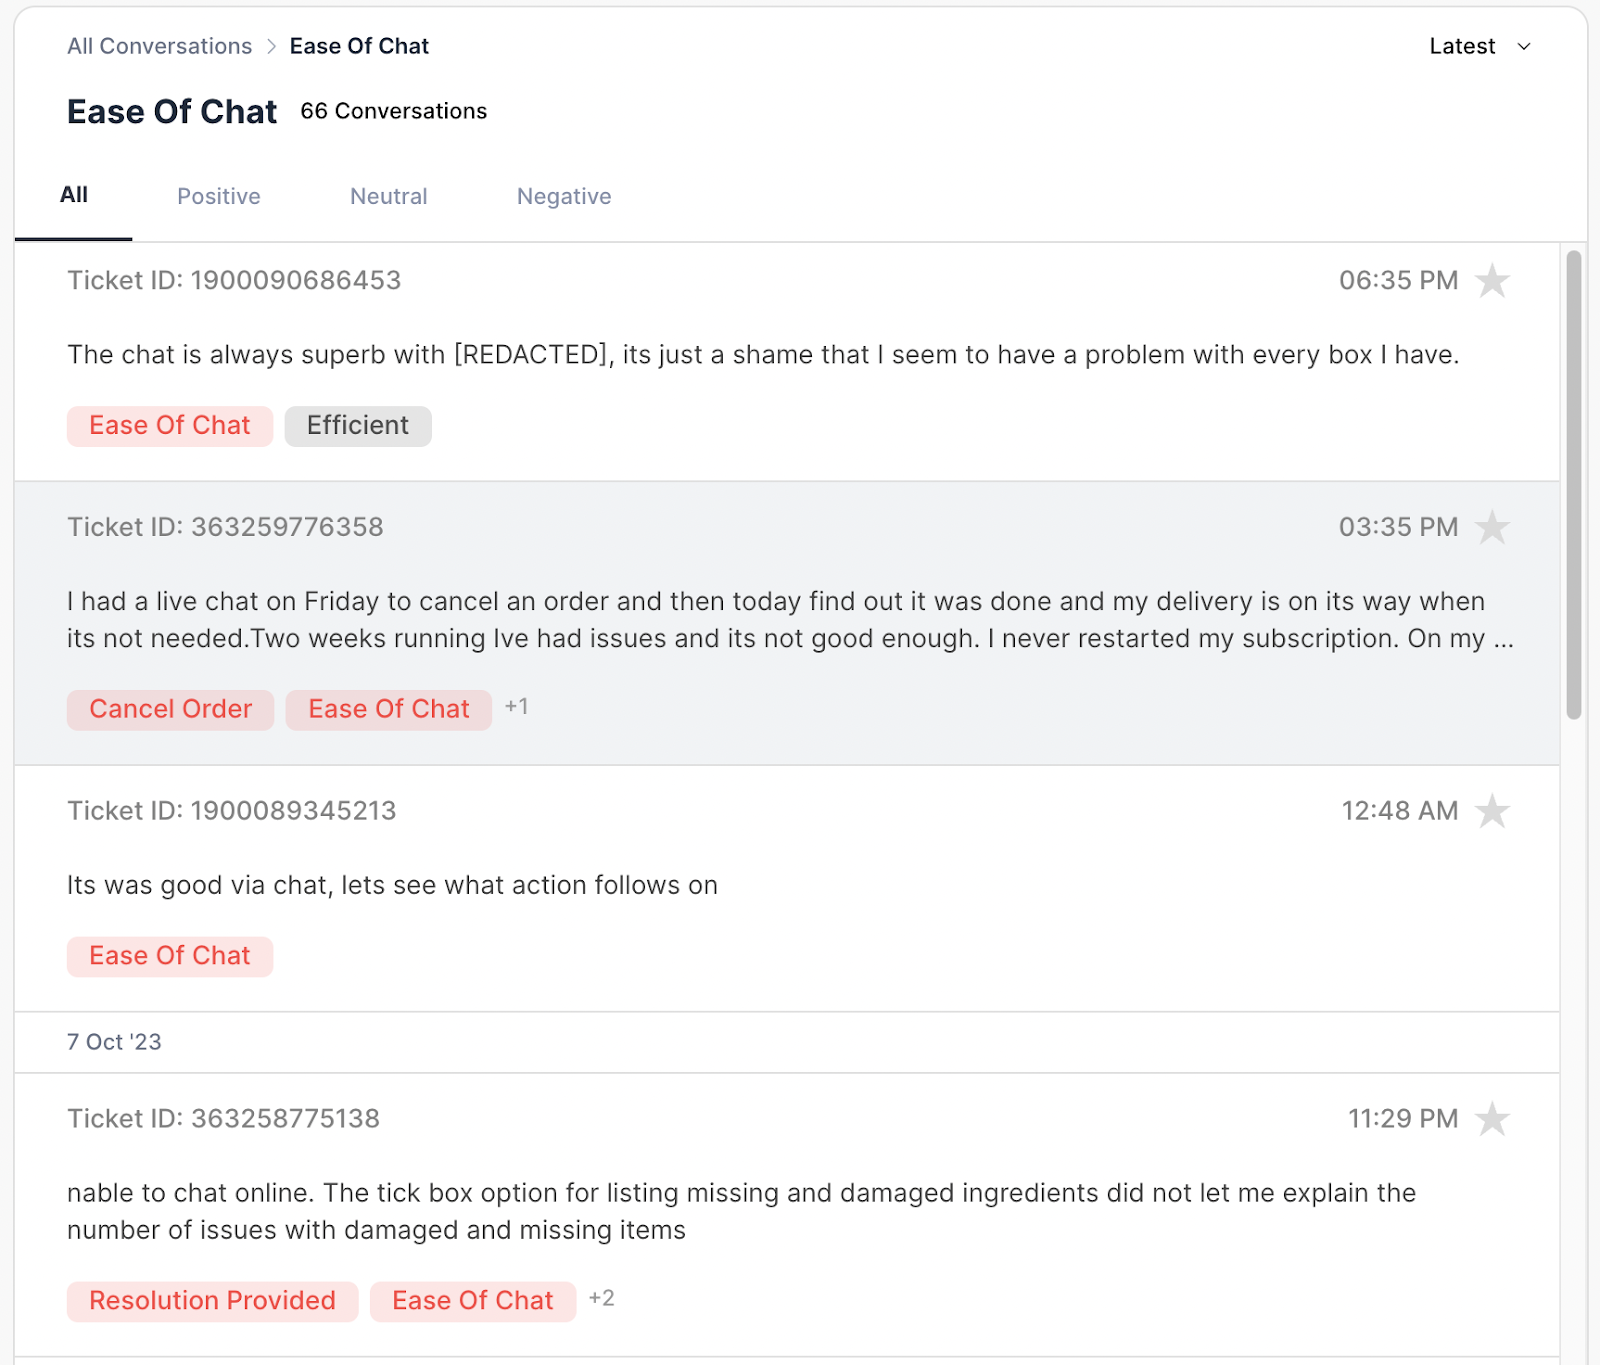Open the Latest sort order dropdown
This screenshot has height=1365, width=1600.
(x=1480, y=46)
